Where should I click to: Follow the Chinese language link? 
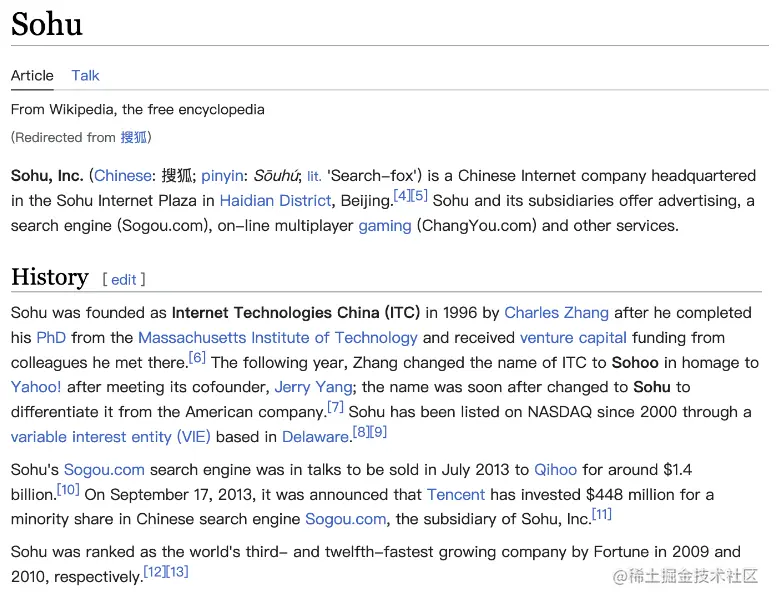pyautogui.click(x=123, y=176)
